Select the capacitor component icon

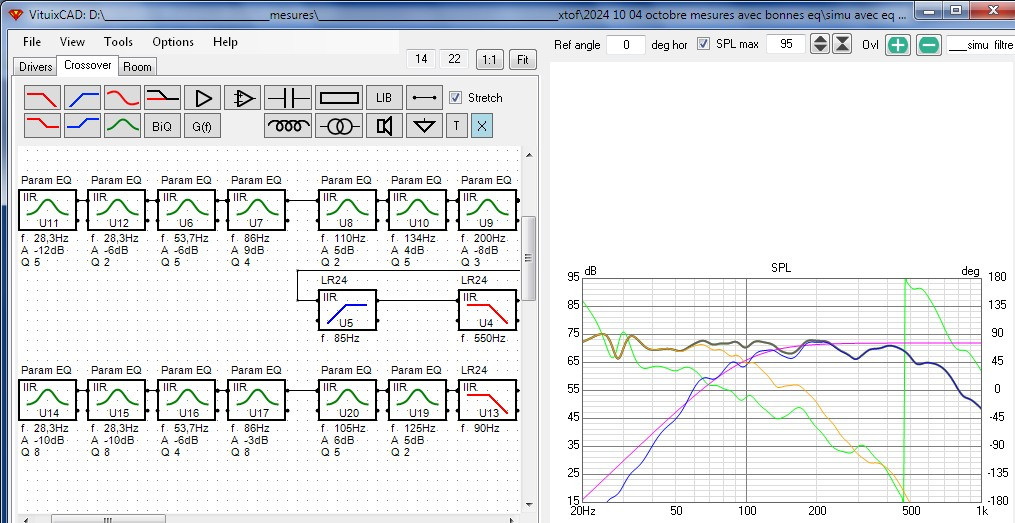[x=288, y=98]
